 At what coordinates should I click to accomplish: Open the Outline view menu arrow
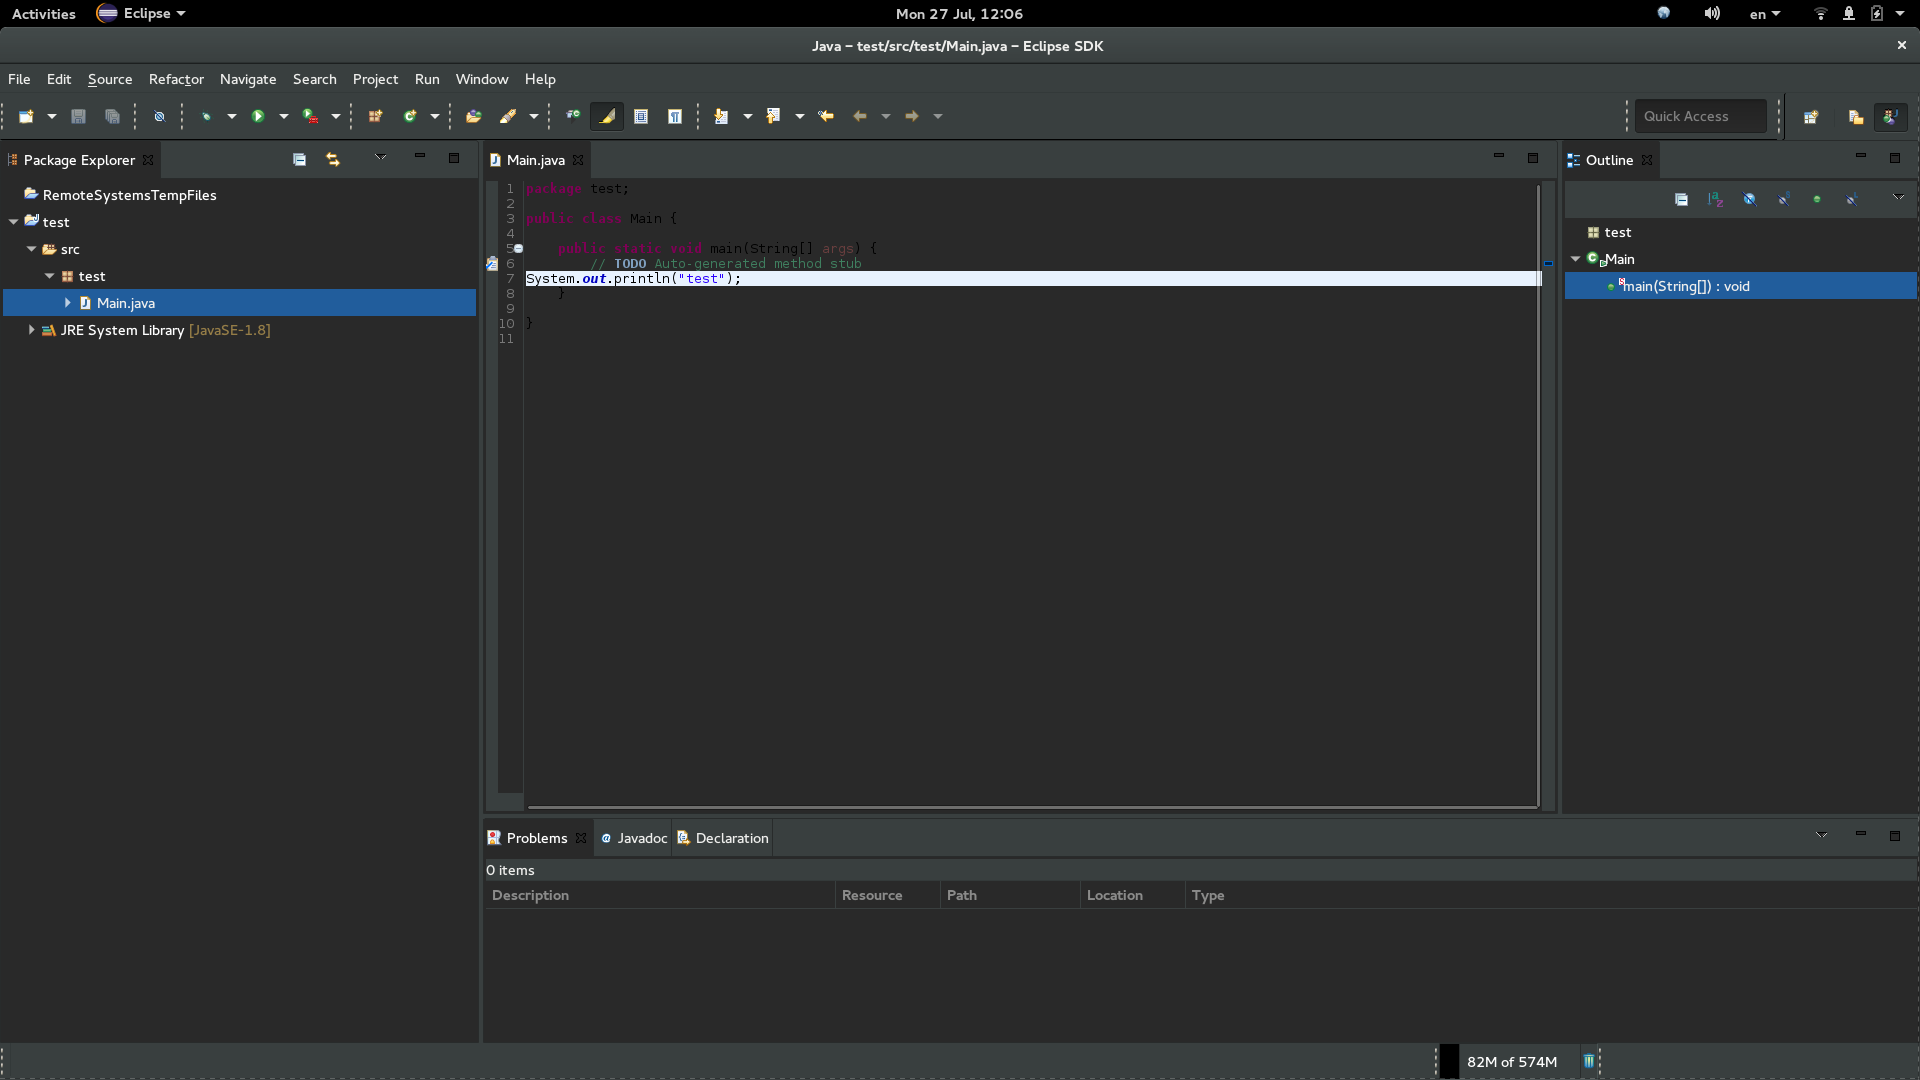1899,197
